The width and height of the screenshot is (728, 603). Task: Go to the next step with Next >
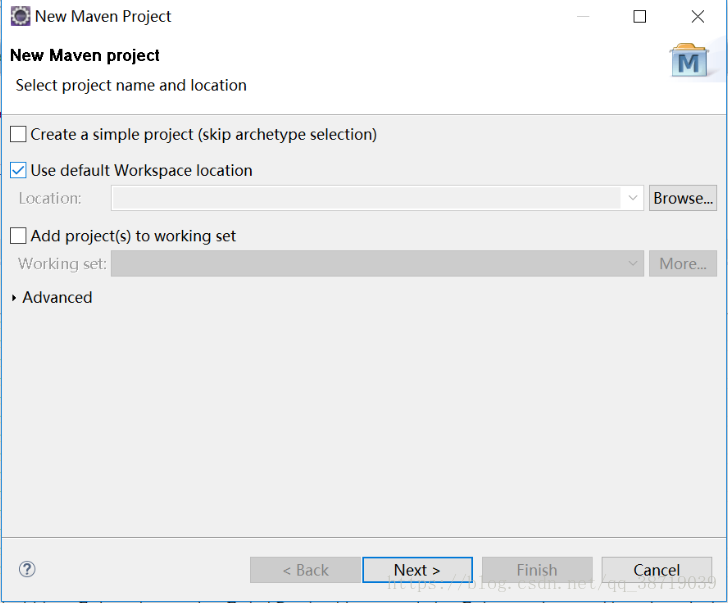[417, 570]
